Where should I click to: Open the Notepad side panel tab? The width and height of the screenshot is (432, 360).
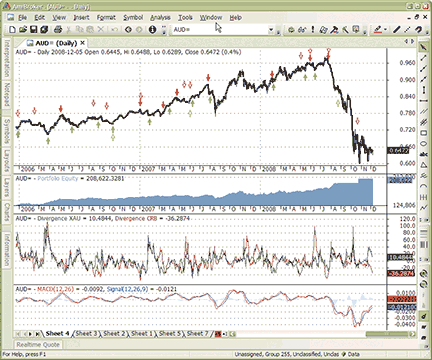pos(7,96)
